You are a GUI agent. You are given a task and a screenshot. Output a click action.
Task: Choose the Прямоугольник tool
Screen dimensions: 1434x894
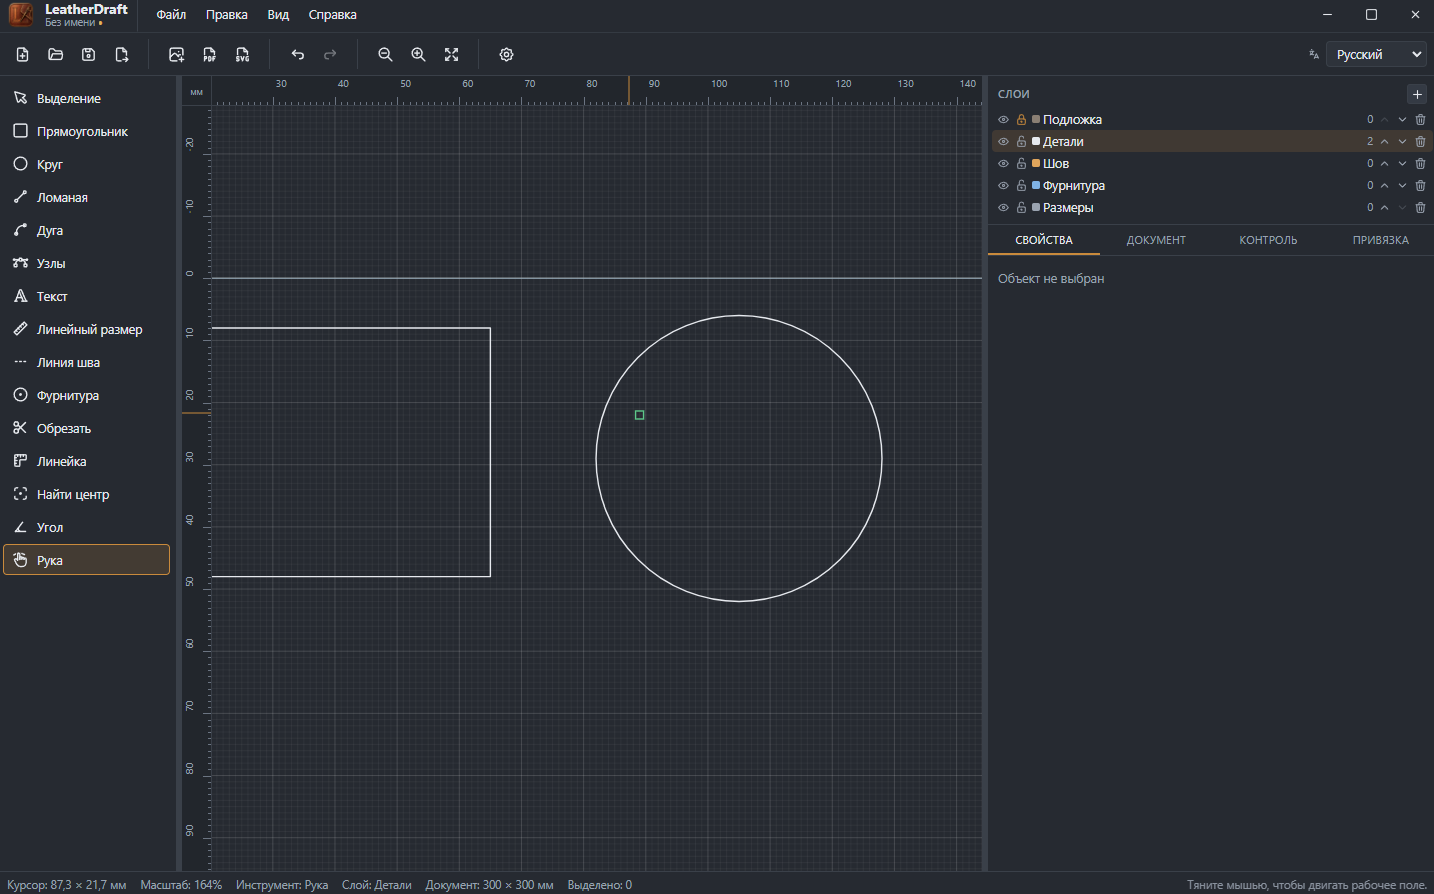86,131
